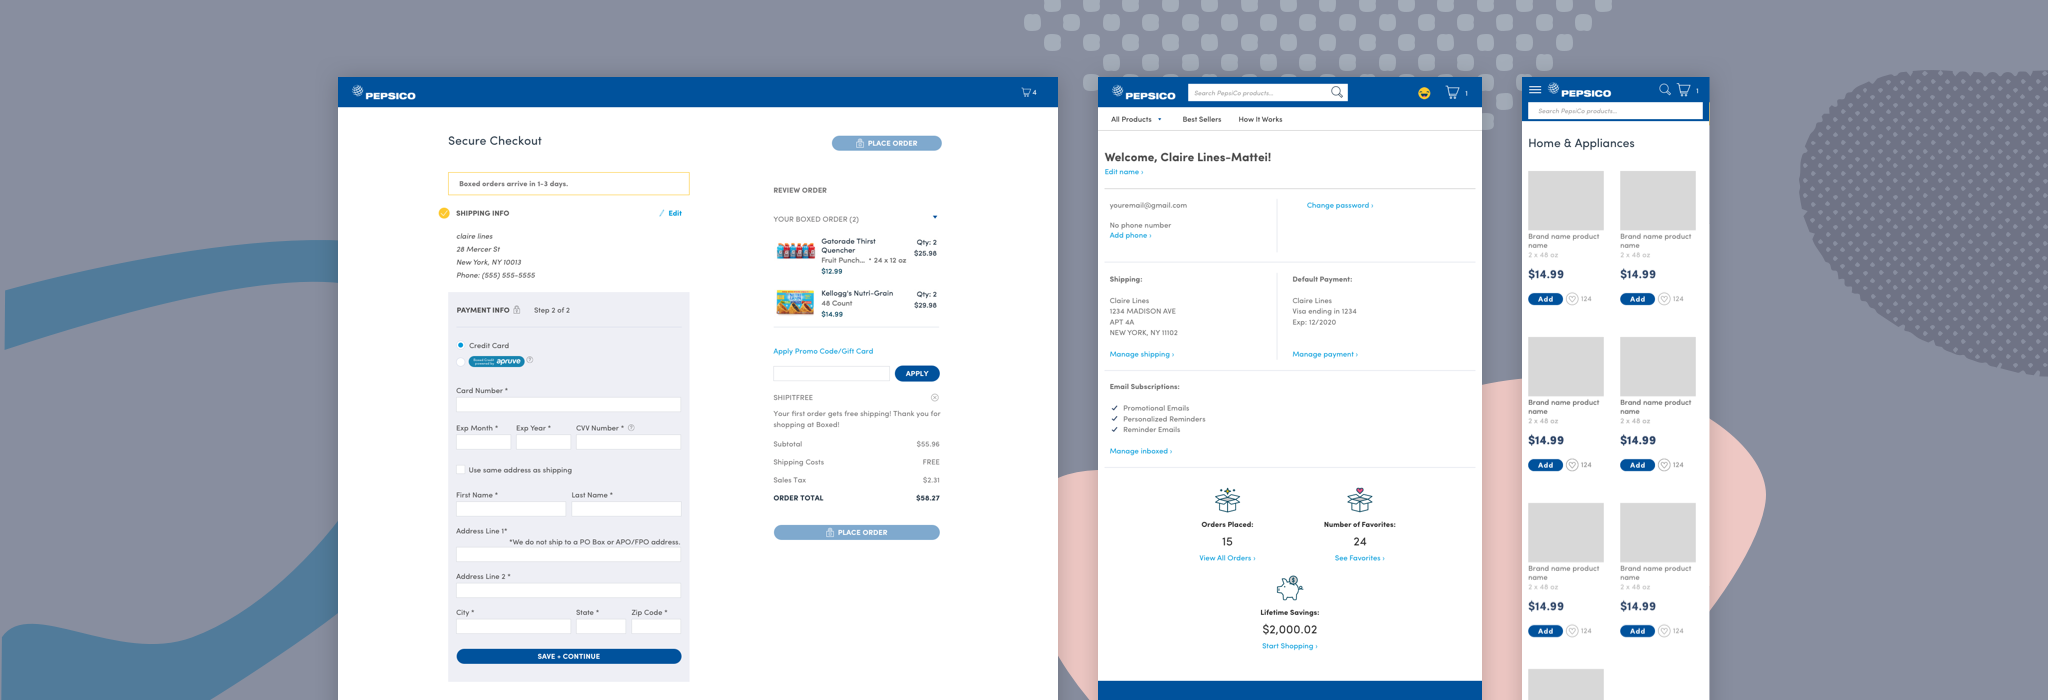Screen dimensions: 2048x700
Task: Click the Lifetime Savings piggy bank icon
Action: coord(1290,588)
